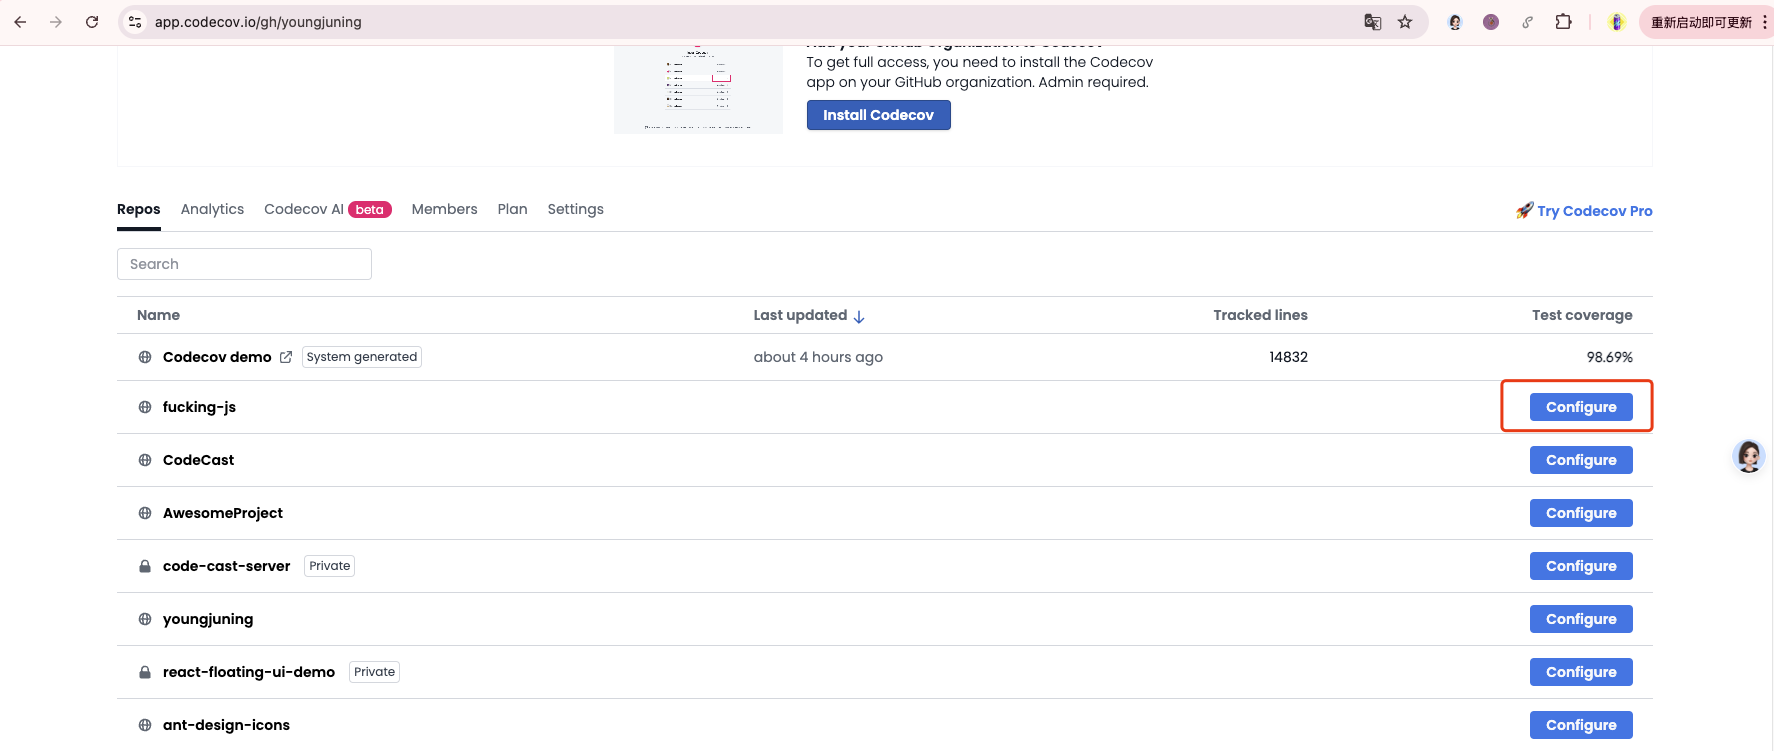Go back with the browser back arrow
Screen dimensions: 1774x751
(x=20, y=22)
